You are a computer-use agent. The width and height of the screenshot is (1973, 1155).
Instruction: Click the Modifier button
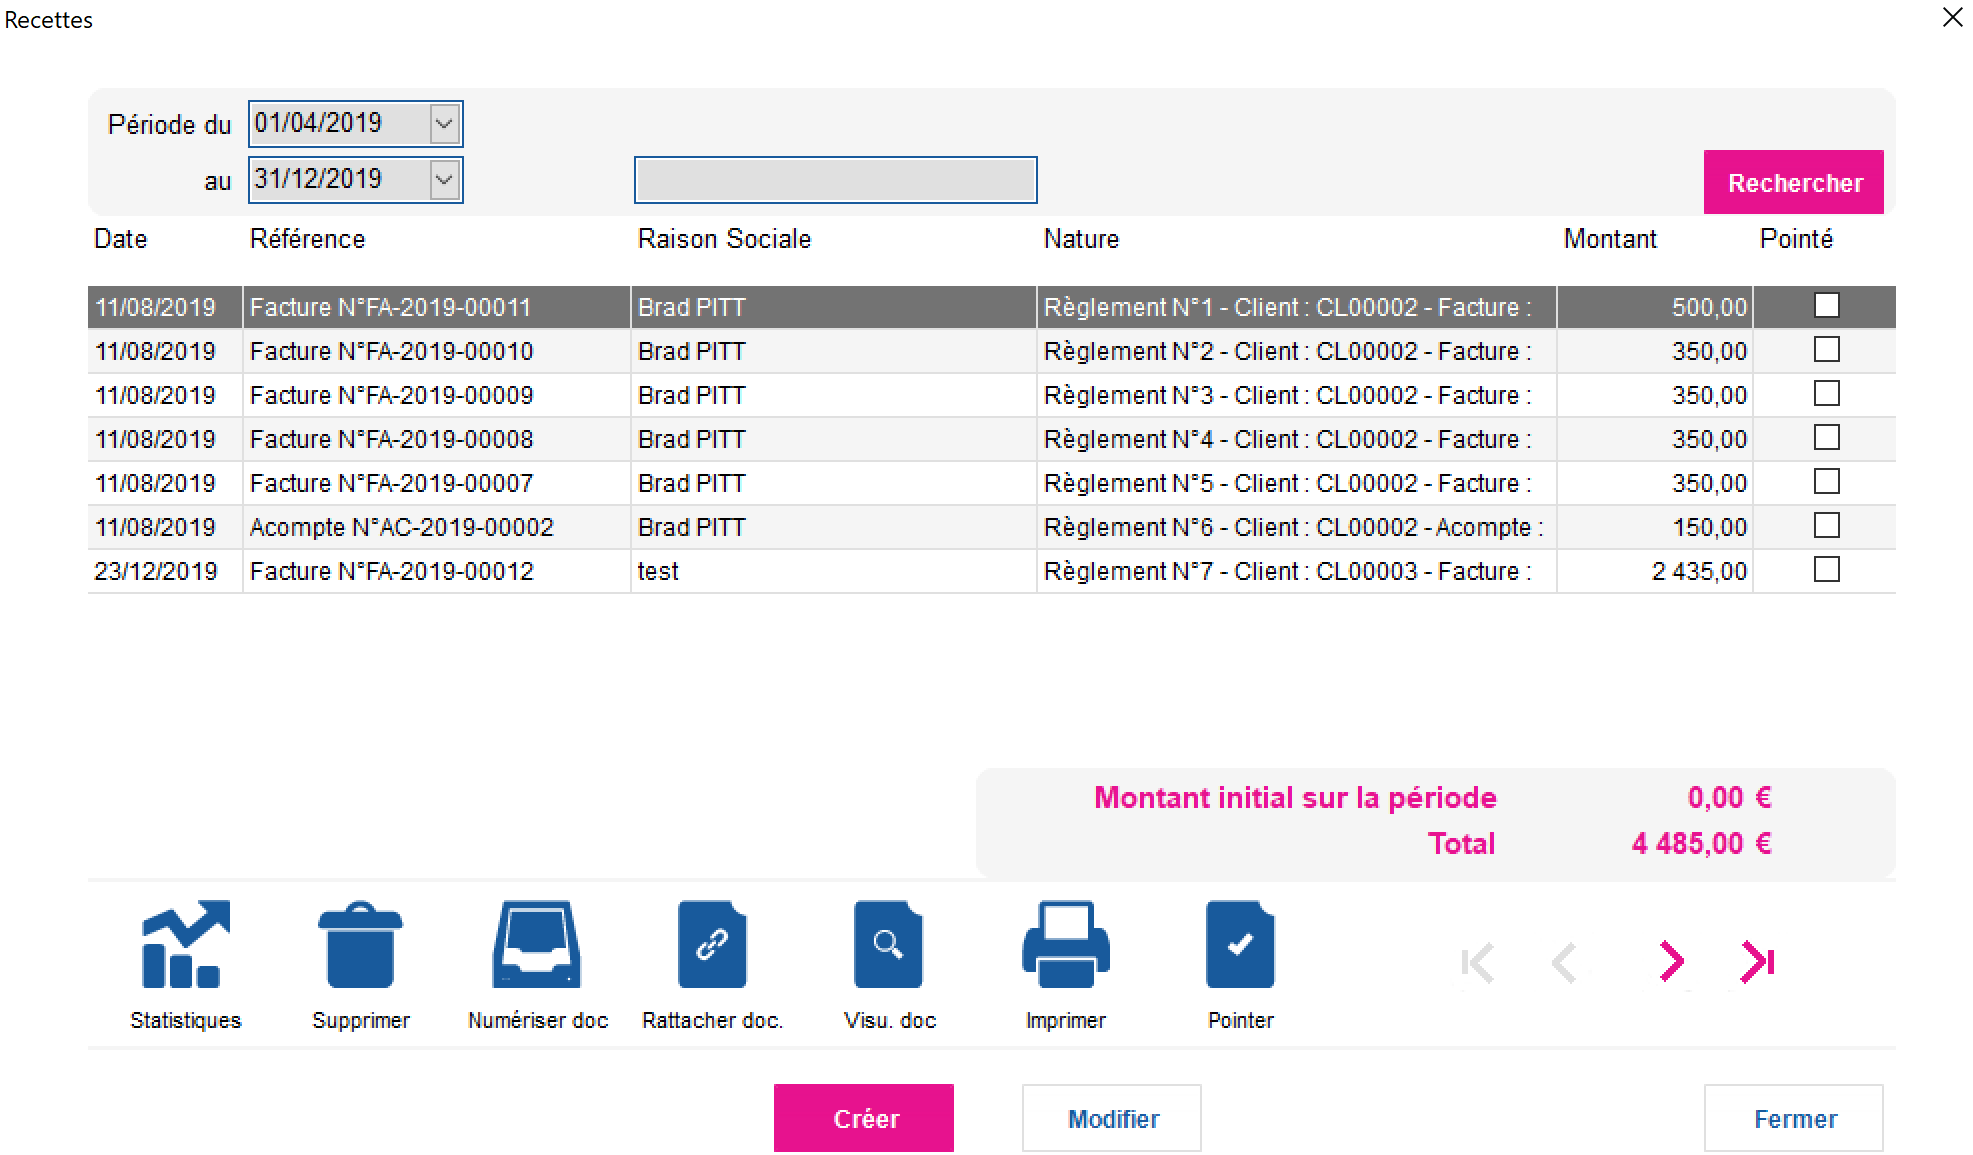click(1111, 1118)
